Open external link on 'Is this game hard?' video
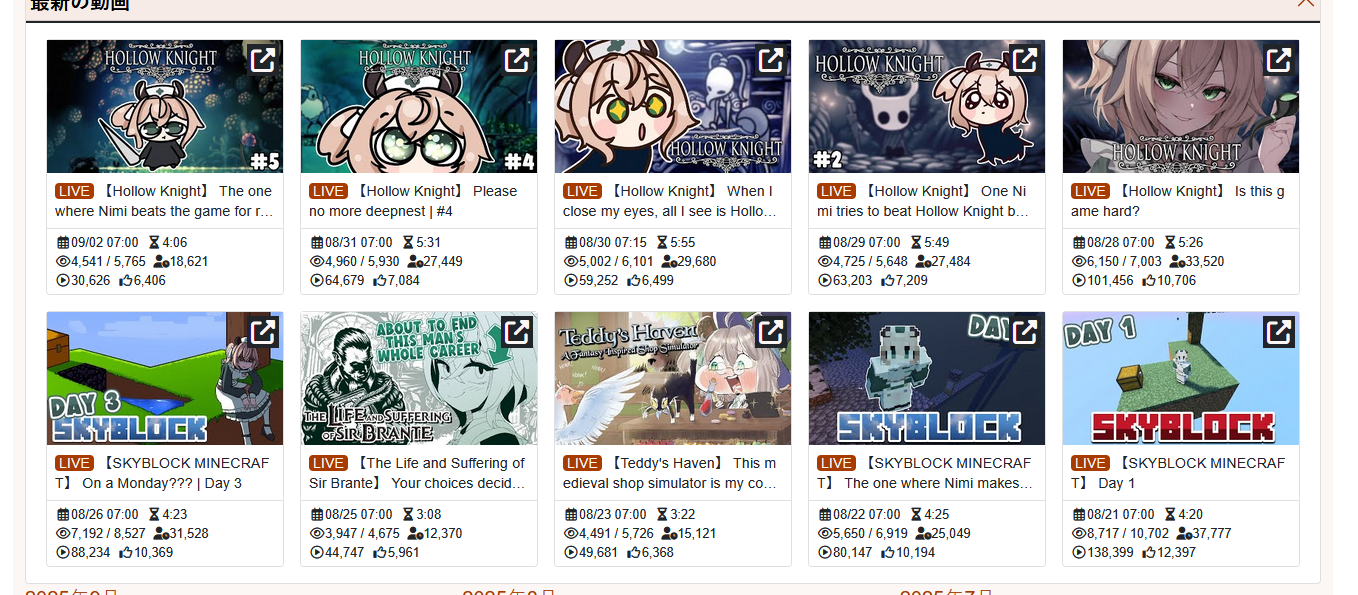This screenshot has height=595, width=1358. (1278, 60)
